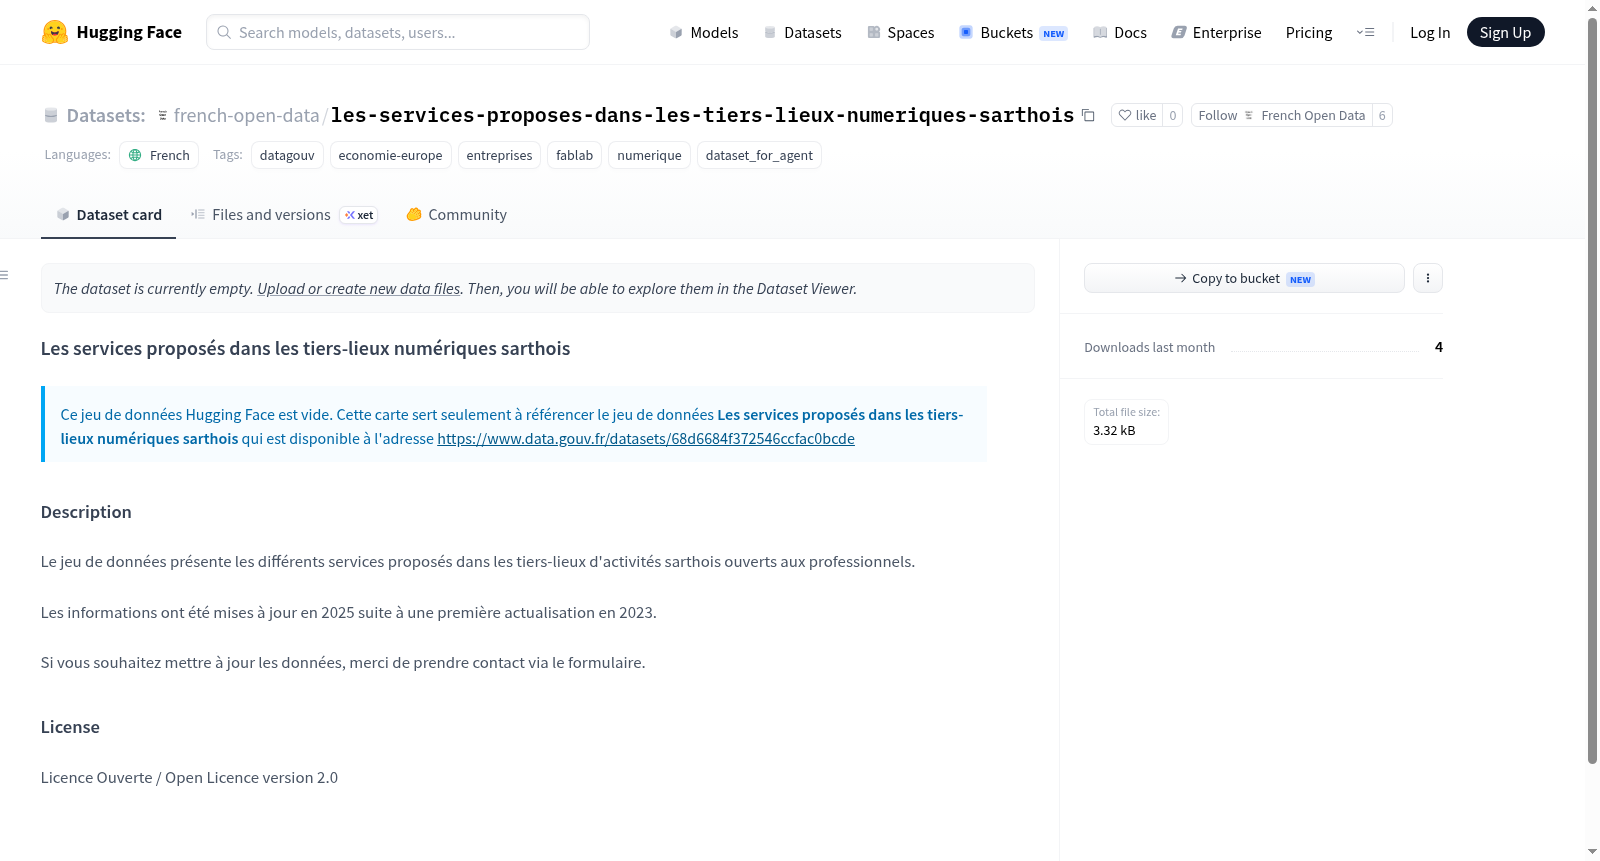The image size is (1600, 861).
Task: Click Licence Ouverte / Open Licence version 2.0
Action: pos(189,777)
